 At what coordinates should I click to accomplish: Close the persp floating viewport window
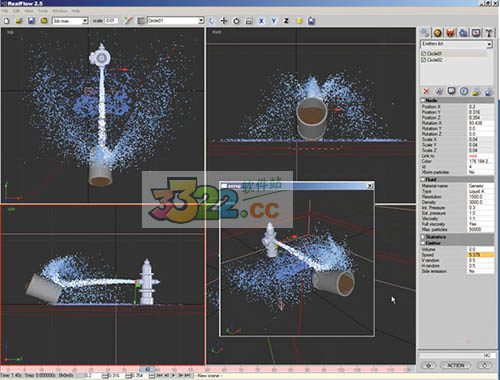pos(370,186)
